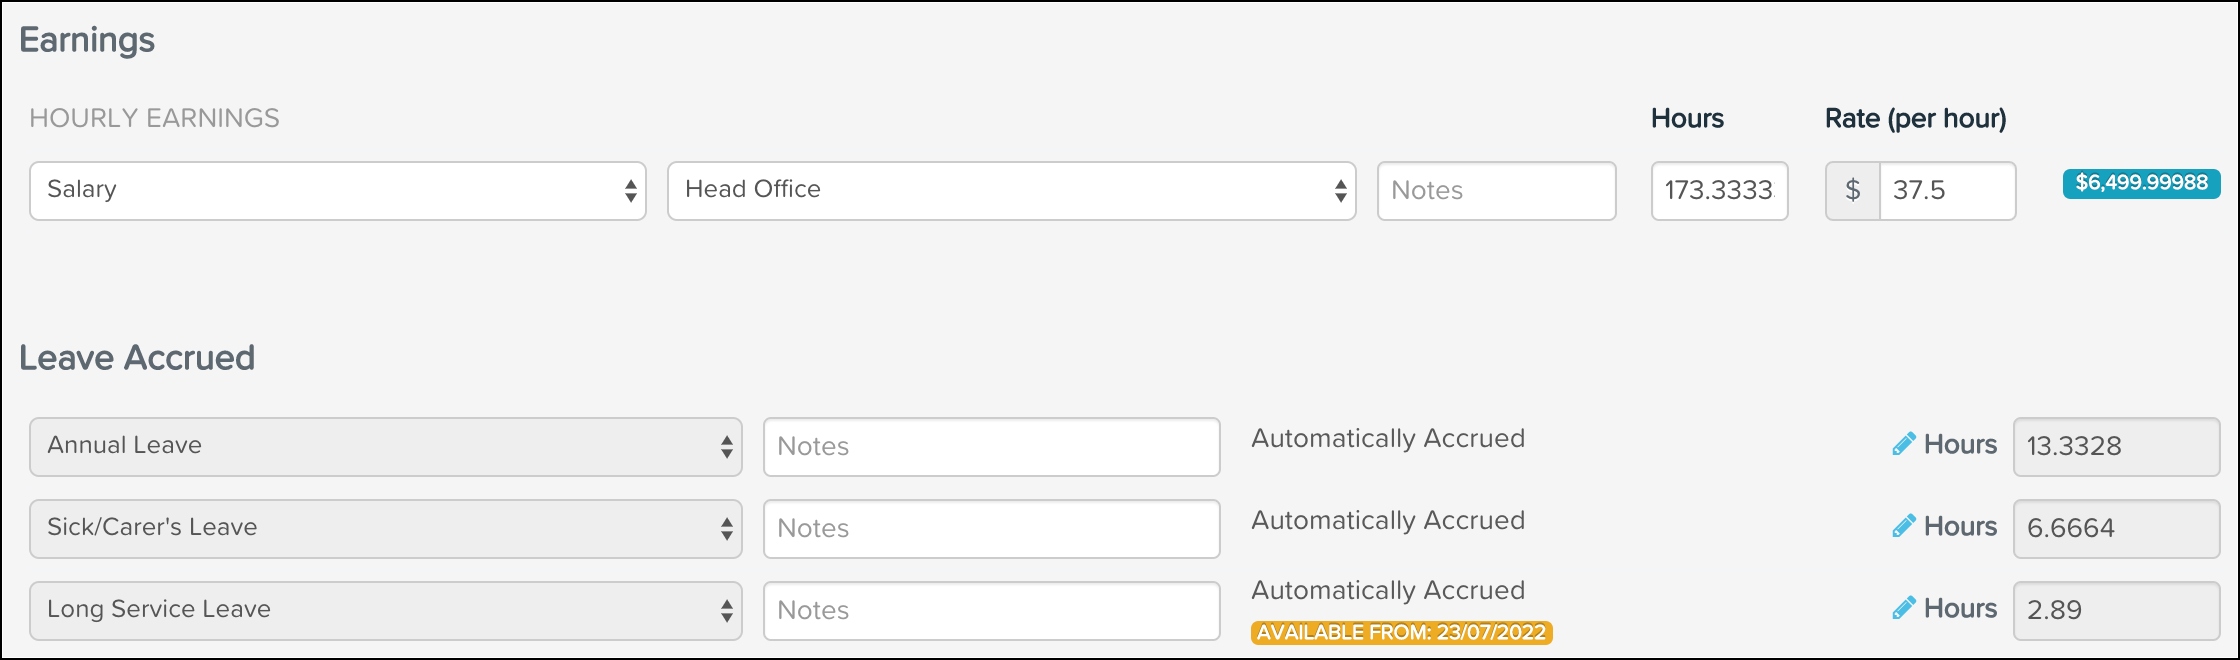Focus the Notes field for Annual Leave

point(990,446)
